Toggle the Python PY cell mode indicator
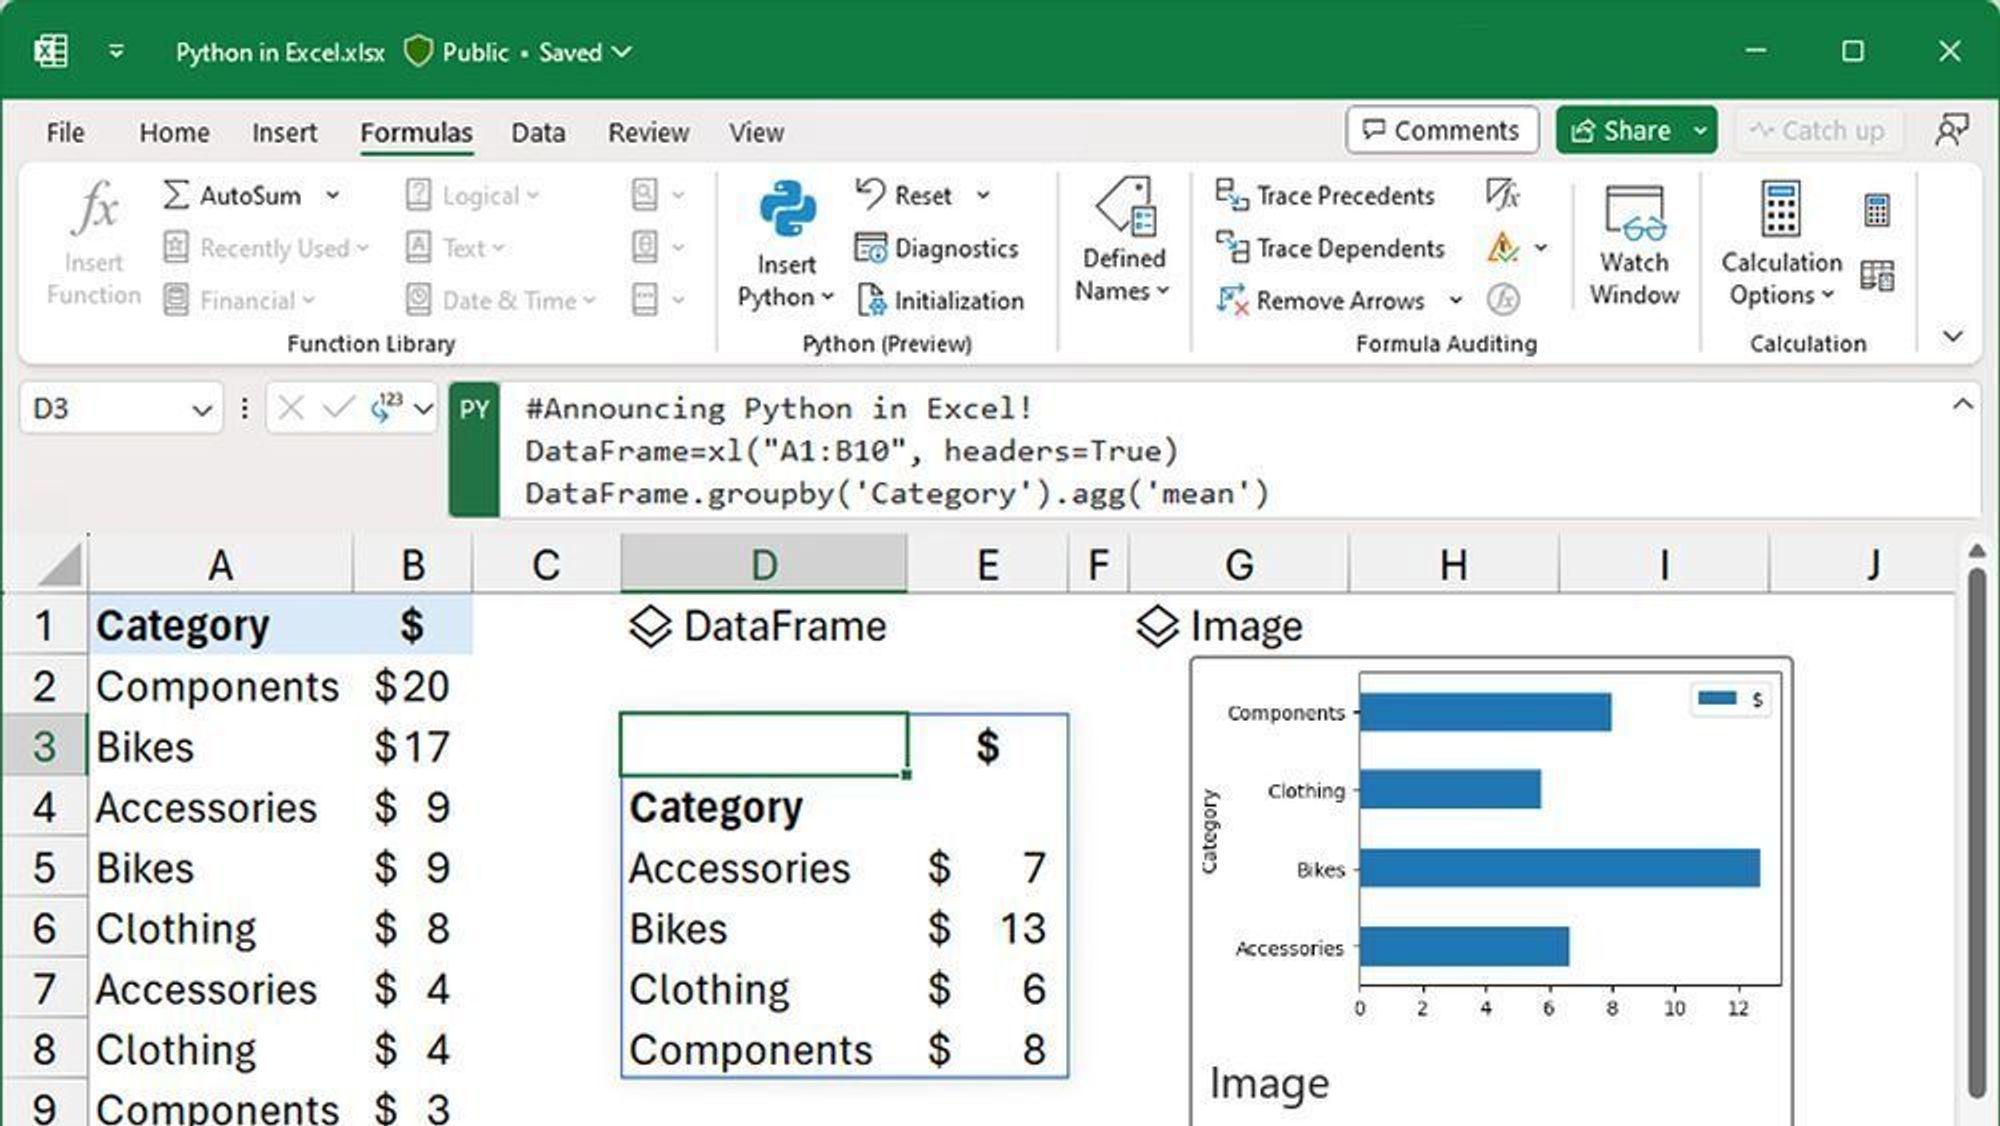The image size is (2000, 1126). click(x=478, y=406)
